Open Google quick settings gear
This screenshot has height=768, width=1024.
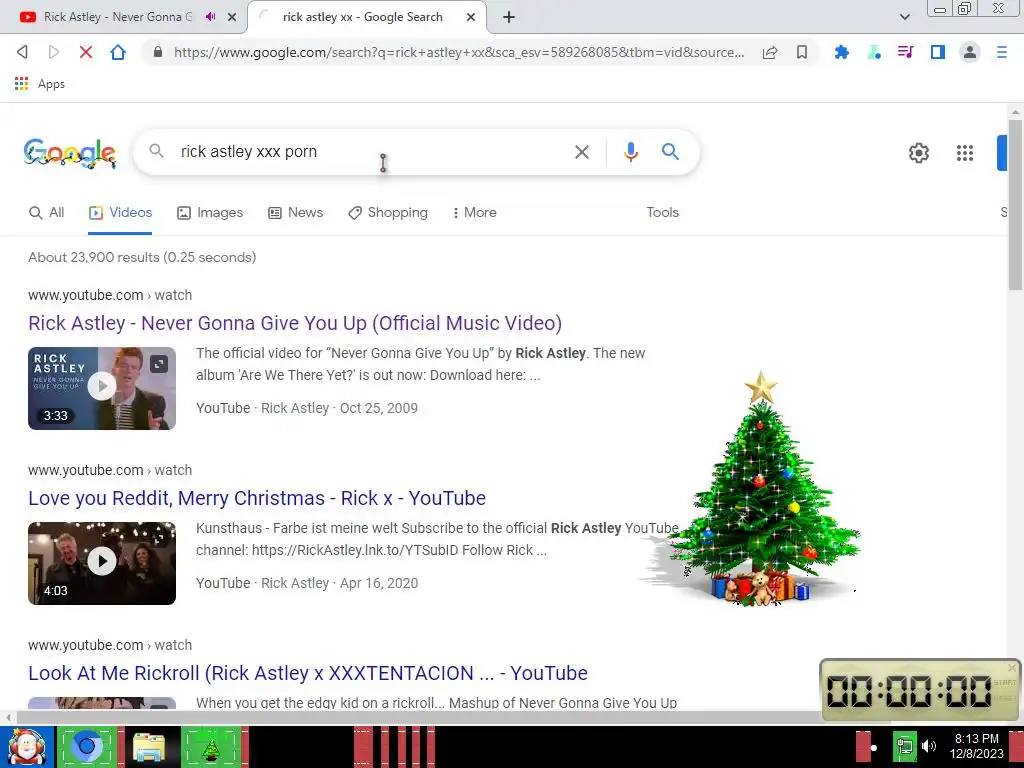click(x=918, y=153)
